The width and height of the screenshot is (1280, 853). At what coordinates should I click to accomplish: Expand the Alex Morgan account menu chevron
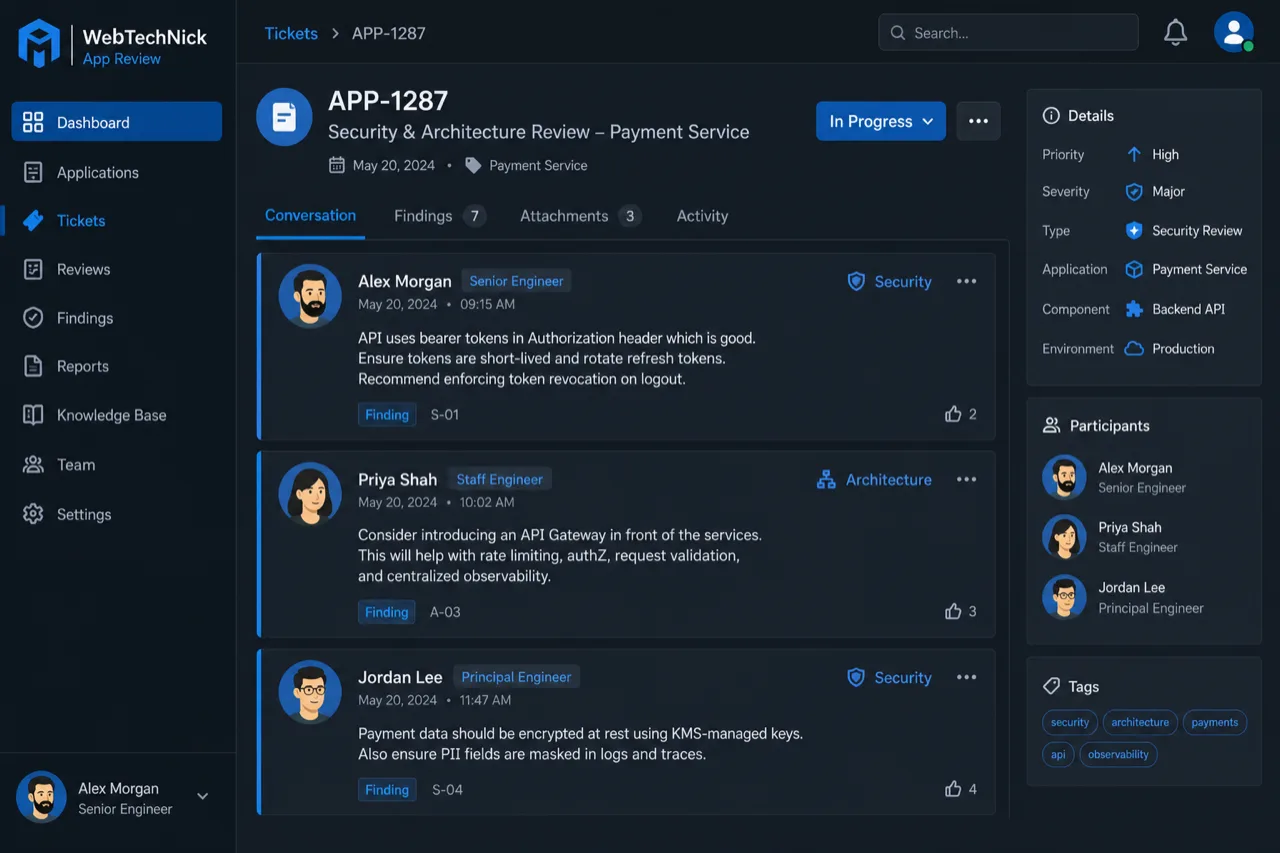[x=202, y=797]
